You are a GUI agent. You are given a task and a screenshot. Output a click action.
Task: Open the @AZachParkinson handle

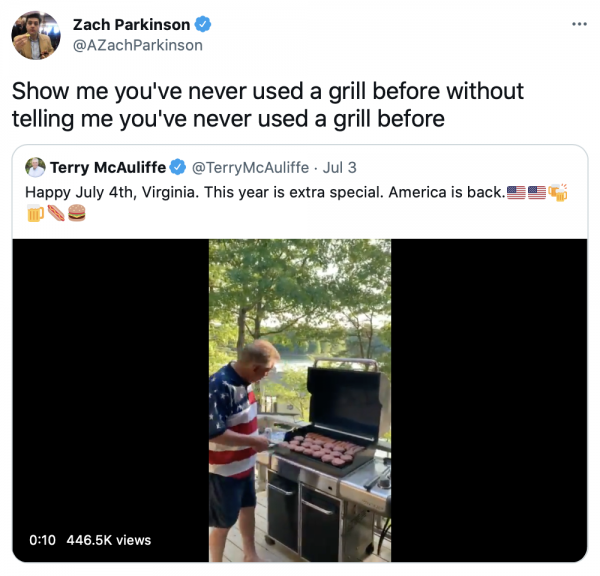click(x=138, y=45)
